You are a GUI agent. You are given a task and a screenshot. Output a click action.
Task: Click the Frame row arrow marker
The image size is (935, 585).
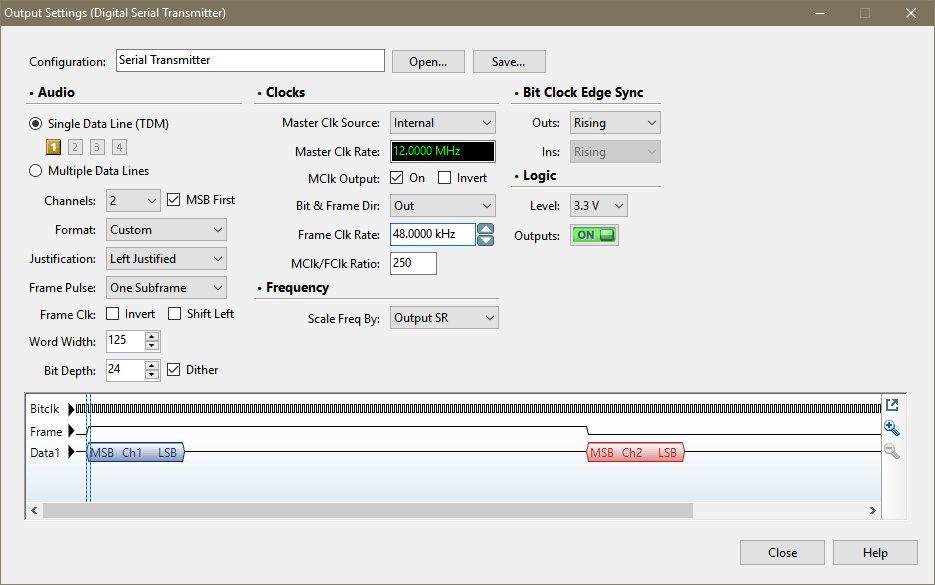tap(71, 432)
